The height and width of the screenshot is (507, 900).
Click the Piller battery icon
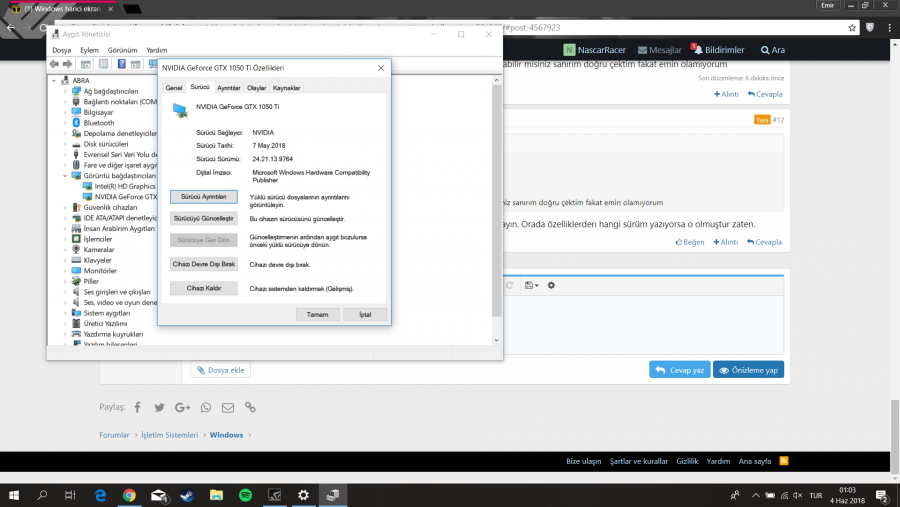(76, 281)
